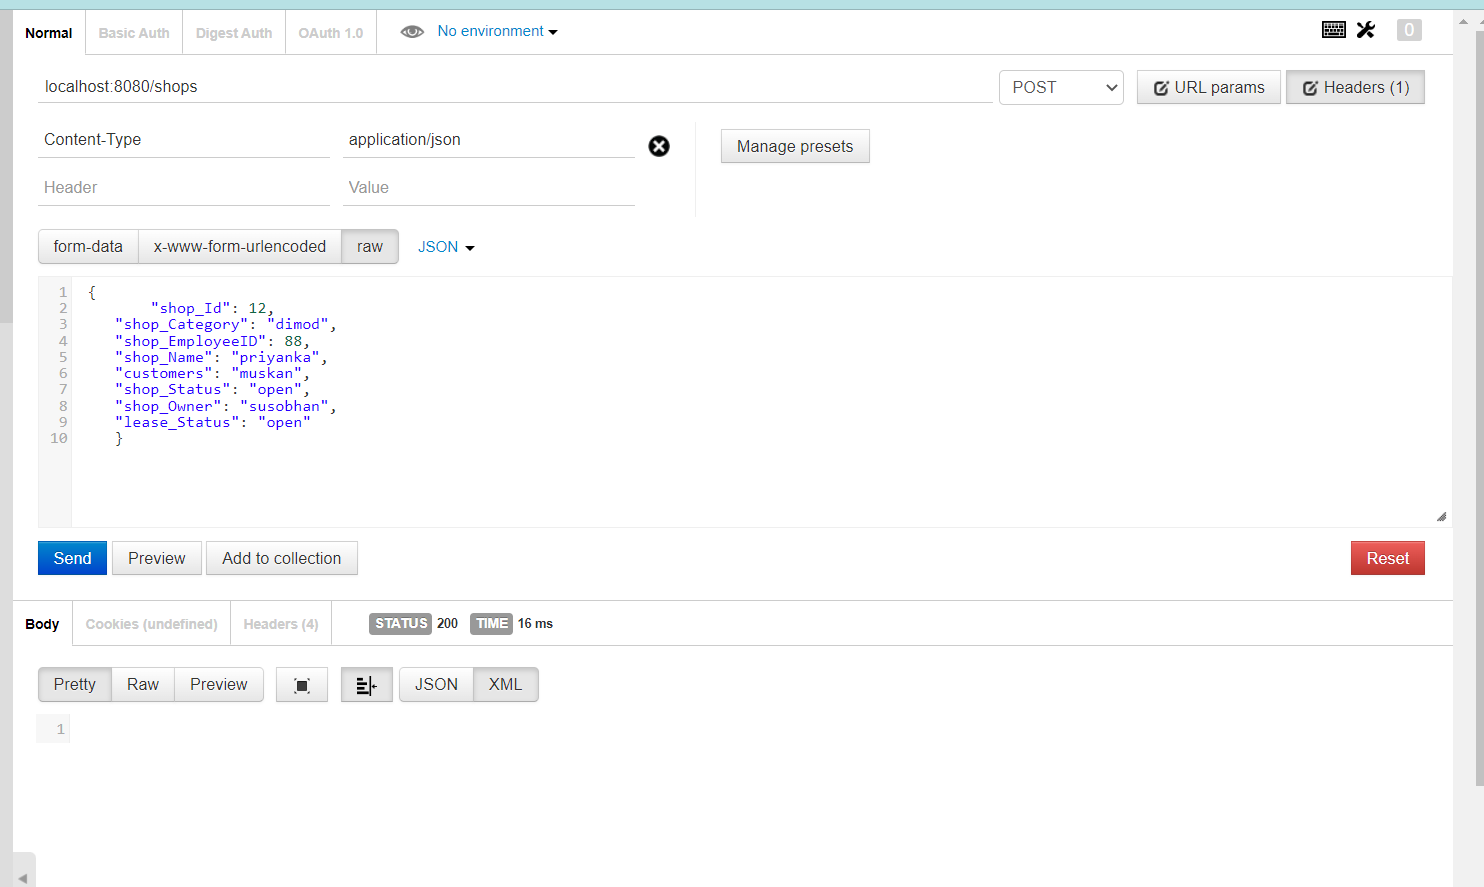Click "shop_EmployeeID" line in editor
Viewport: 1484px width, 887px height.
213,341
